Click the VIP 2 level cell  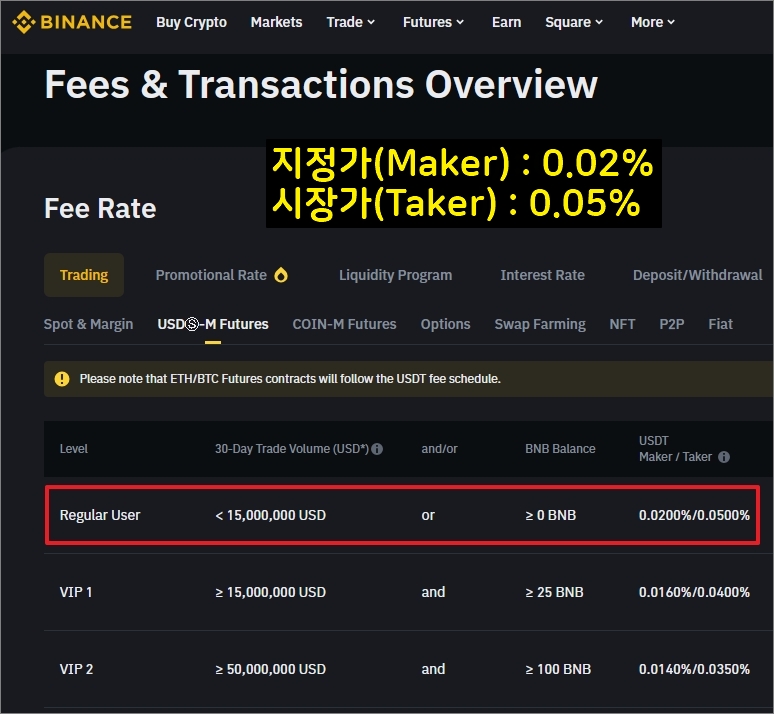pyautogui.click(x=77, y=669)
